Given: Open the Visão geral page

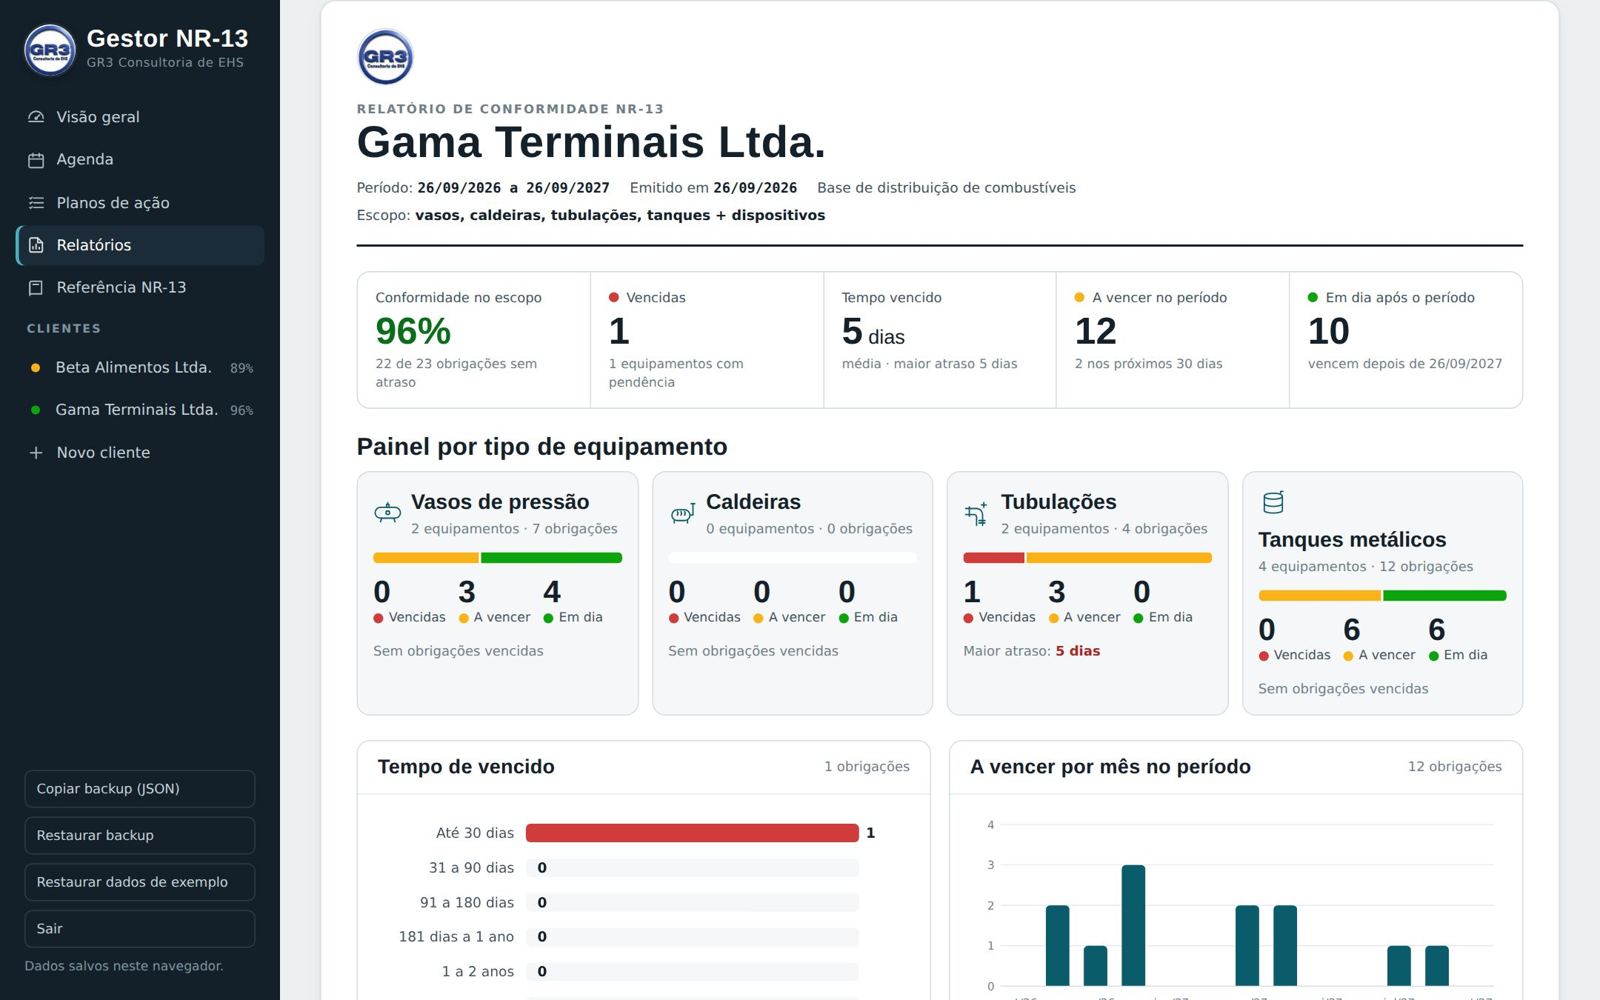Looking at the screenshot, I should [x=140, y=117].
